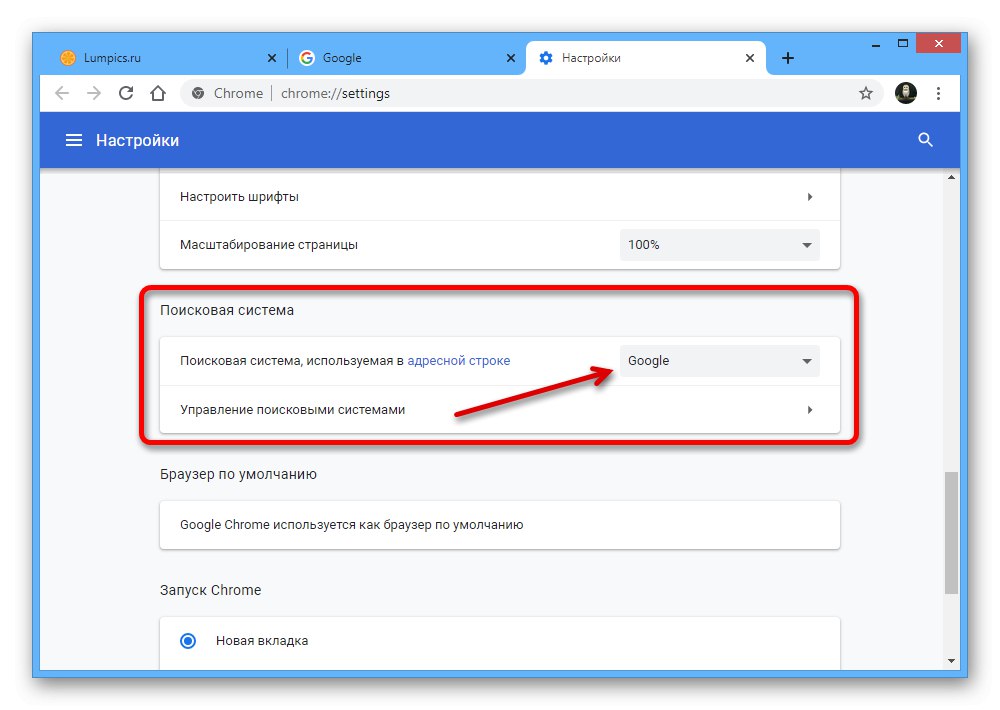Open the Lumpics.ru favicon tab icon
1000x710 pixels.
68,57
